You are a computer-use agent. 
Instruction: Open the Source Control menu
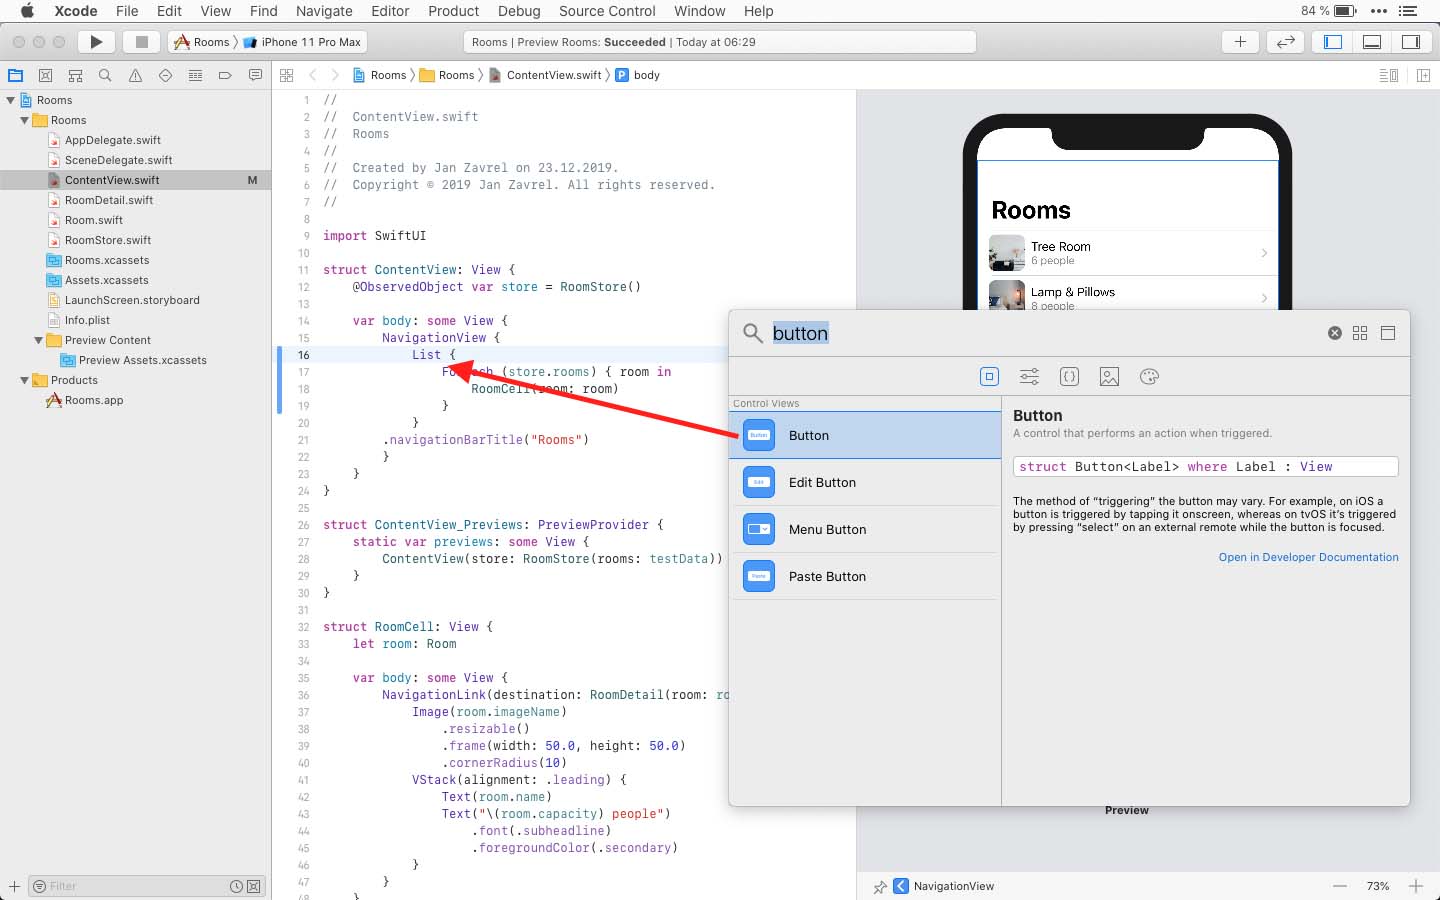point(607,11)
